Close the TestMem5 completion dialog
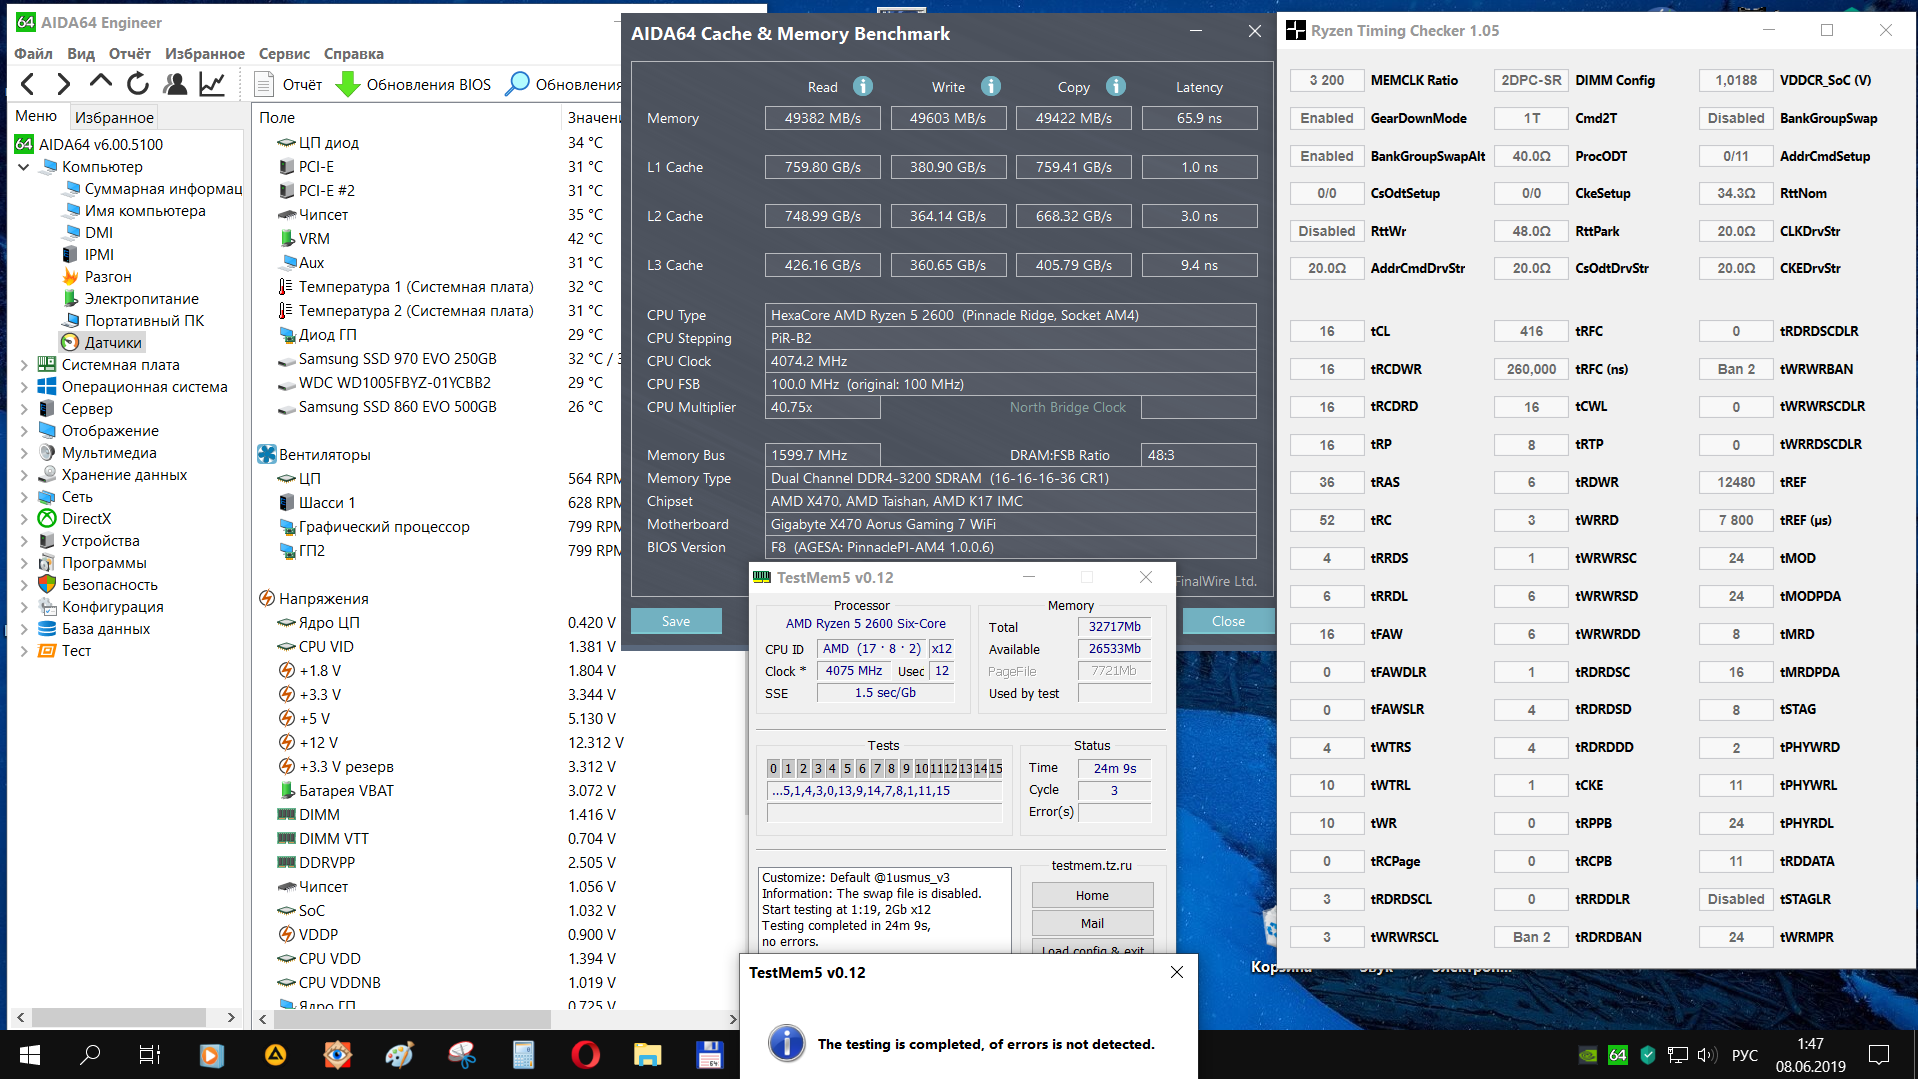The image size is (1918, 1079). coord(1177,972)
